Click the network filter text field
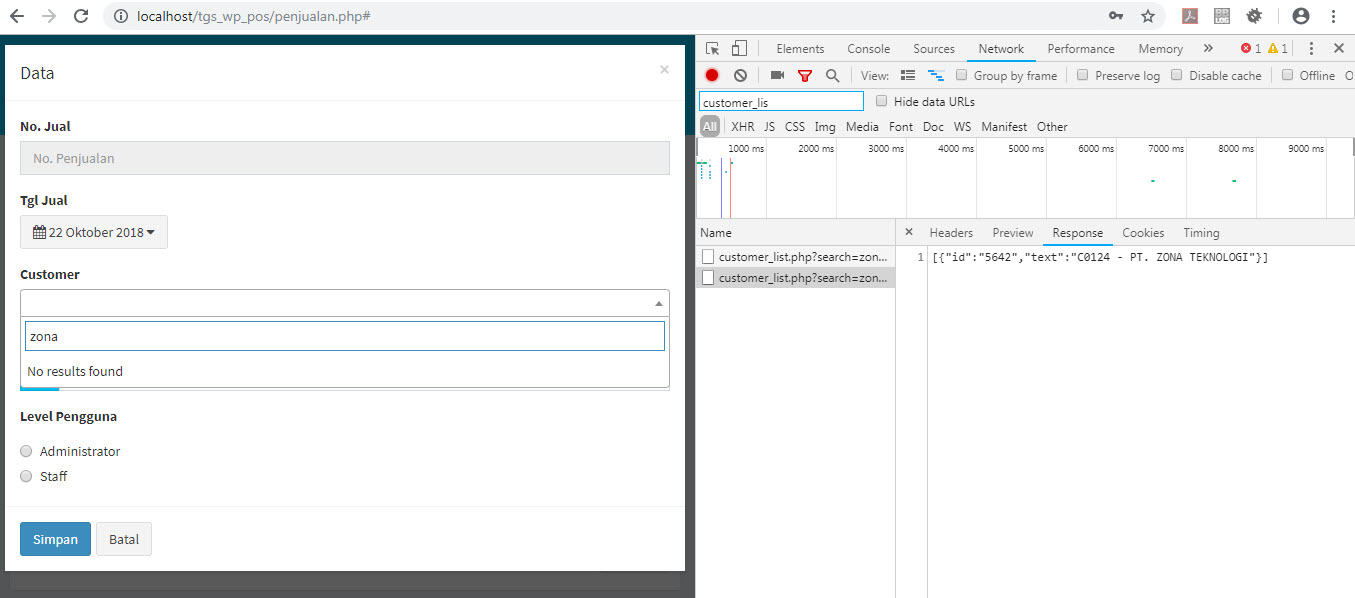Viewport: 1355px width, 598px height. 781,102
